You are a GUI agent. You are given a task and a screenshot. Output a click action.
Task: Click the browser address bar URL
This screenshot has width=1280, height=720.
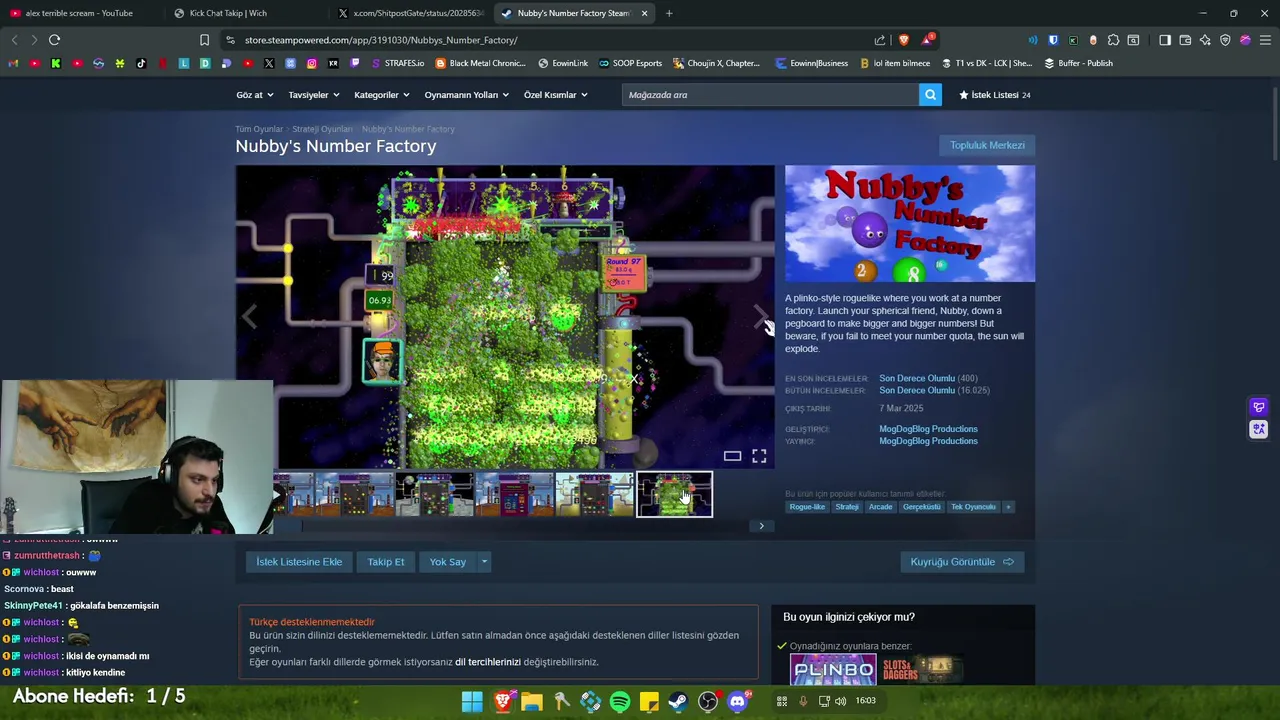pos(381,40)
